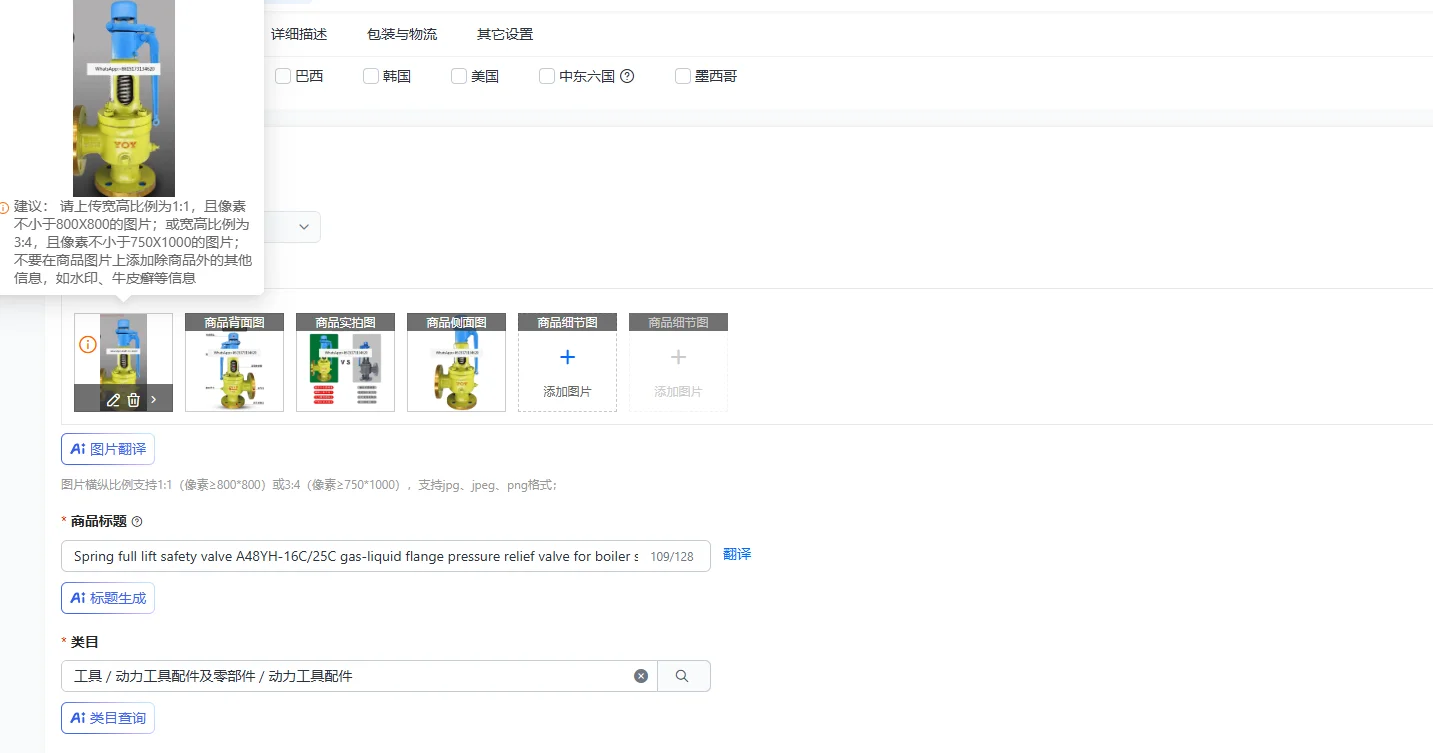Image resolution: width=1433 pixels, height=753 pixels.
Task: Click the large valve preview in the tooltip
Action: coord(124,98)
